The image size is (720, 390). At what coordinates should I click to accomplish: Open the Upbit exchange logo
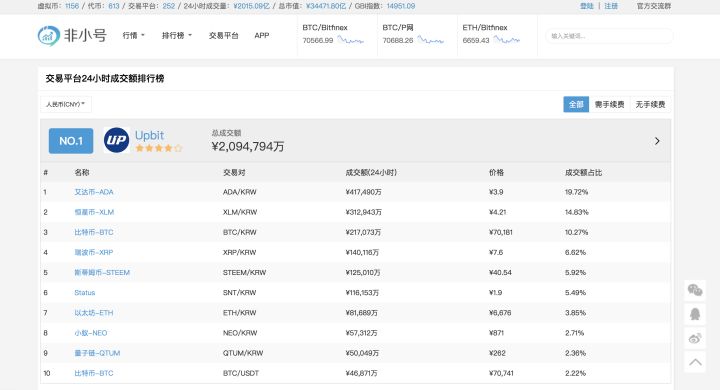click(x=116, y=140)
